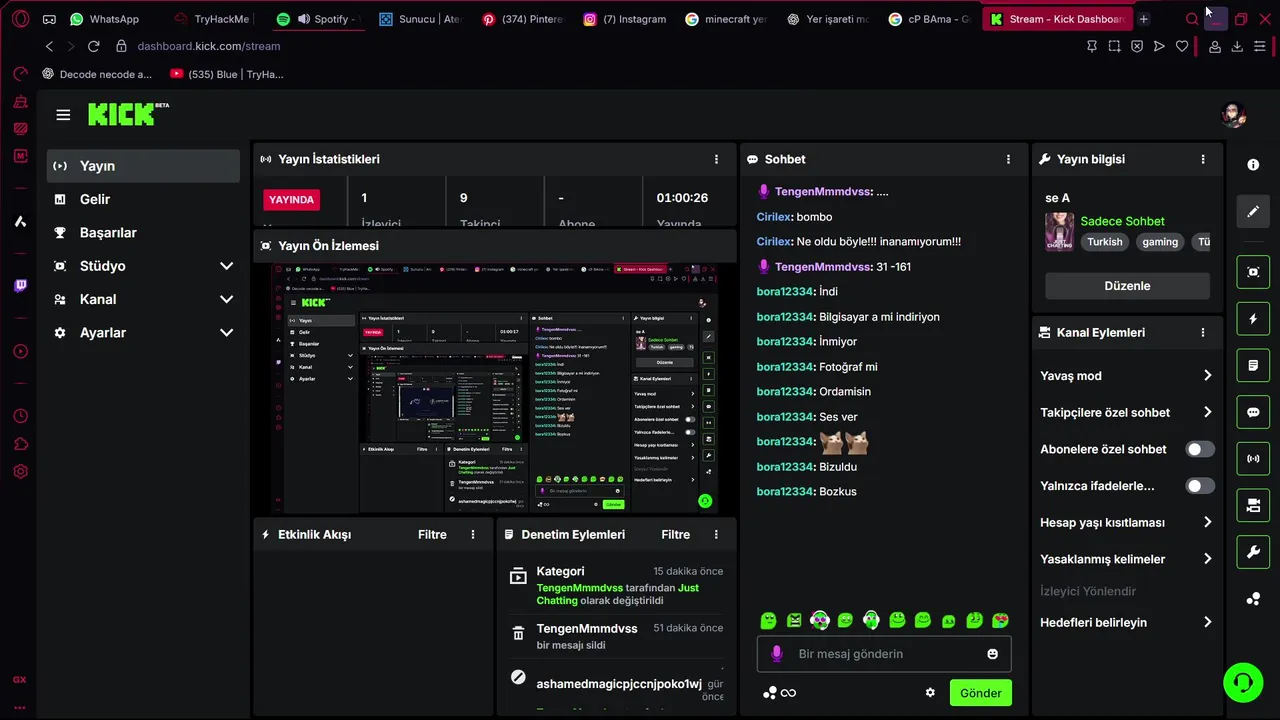This screenshot has width=1280, height=720.
Task: Open Etkinlik Akışı three-dot menu
Action: (x=473, y=534)
